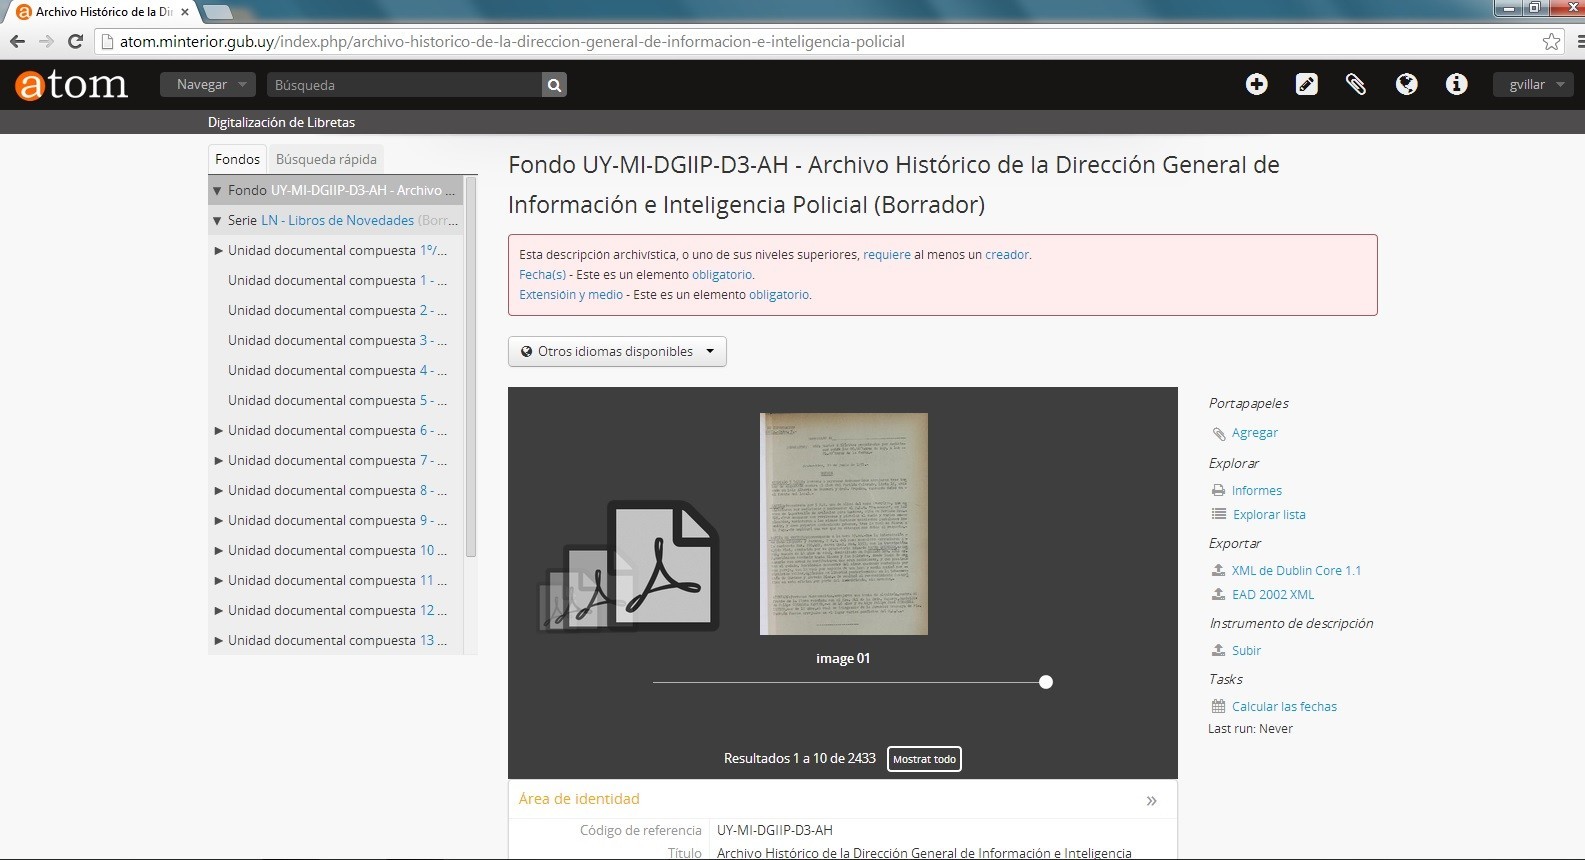
Task: Expand Unidad documental compuesta 6 tree node
Action: click(218, 431)
